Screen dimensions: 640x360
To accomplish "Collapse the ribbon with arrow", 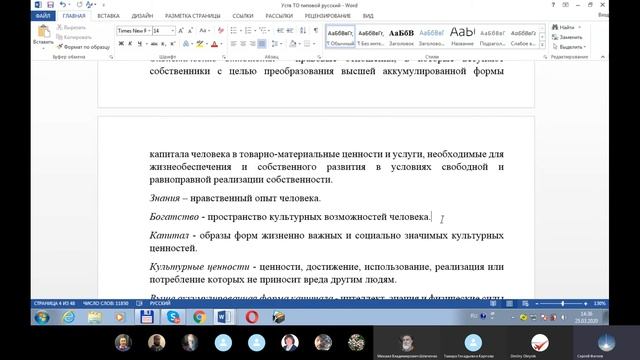I will point(602,57).
